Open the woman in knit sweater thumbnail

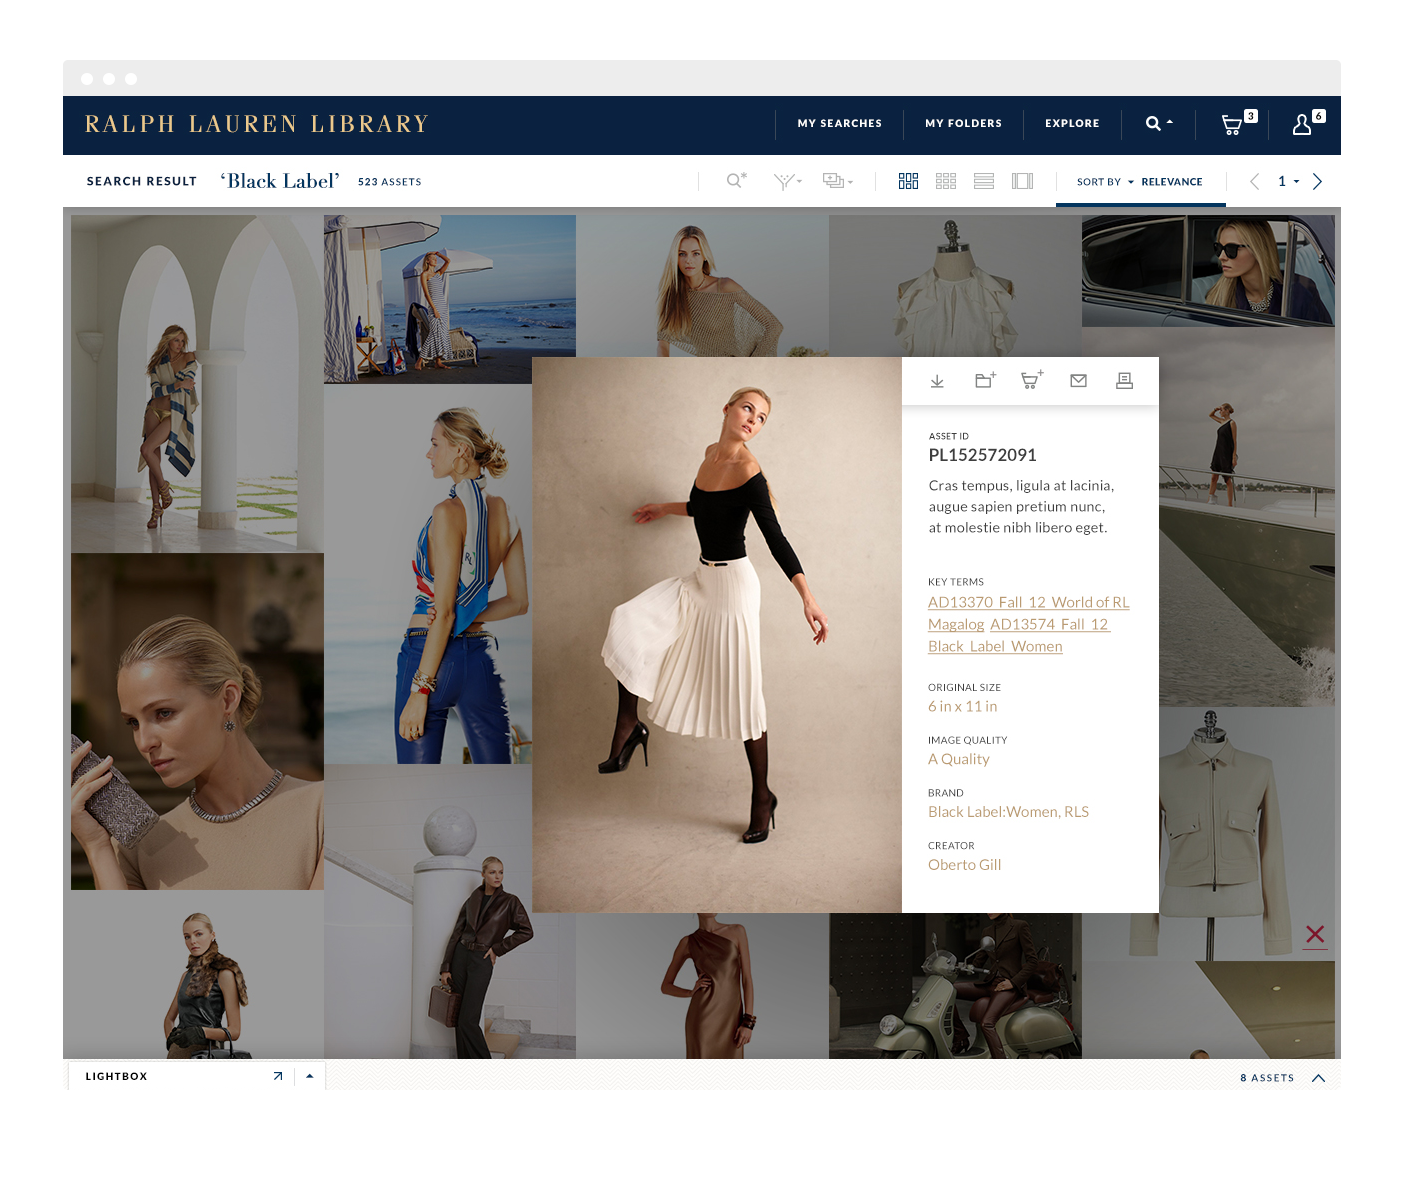(702, 286)
